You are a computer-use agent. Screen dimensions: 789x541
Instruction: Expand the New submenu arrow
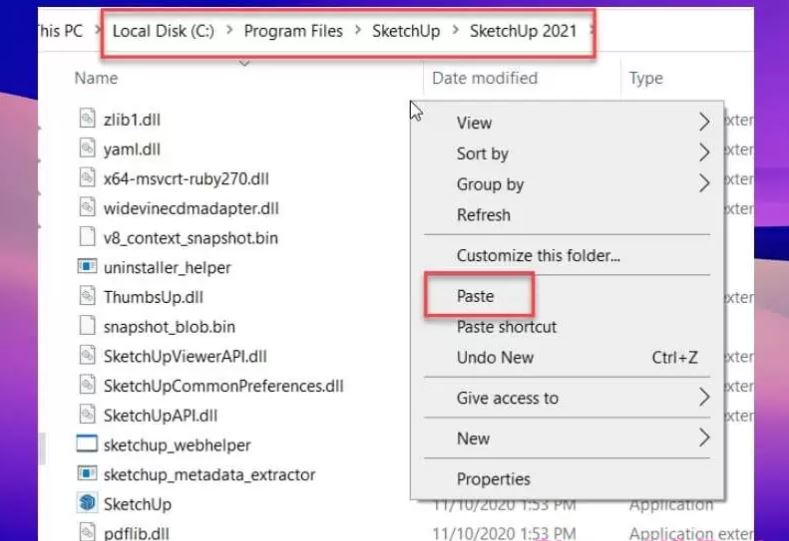pos(704,438)
